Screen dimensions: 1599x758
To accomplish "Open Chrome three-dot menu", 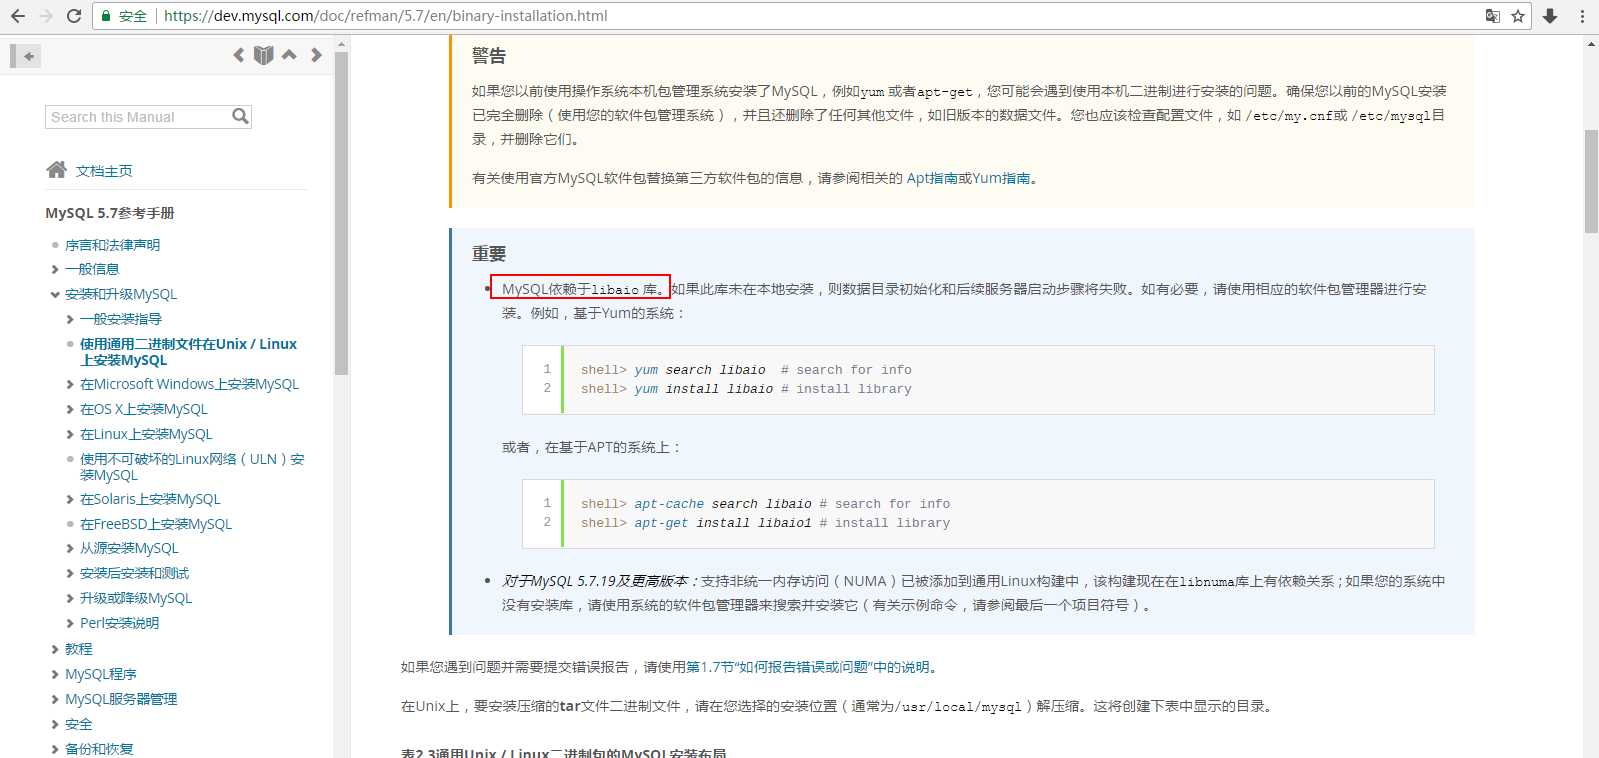I will (x=1582, y=16).
